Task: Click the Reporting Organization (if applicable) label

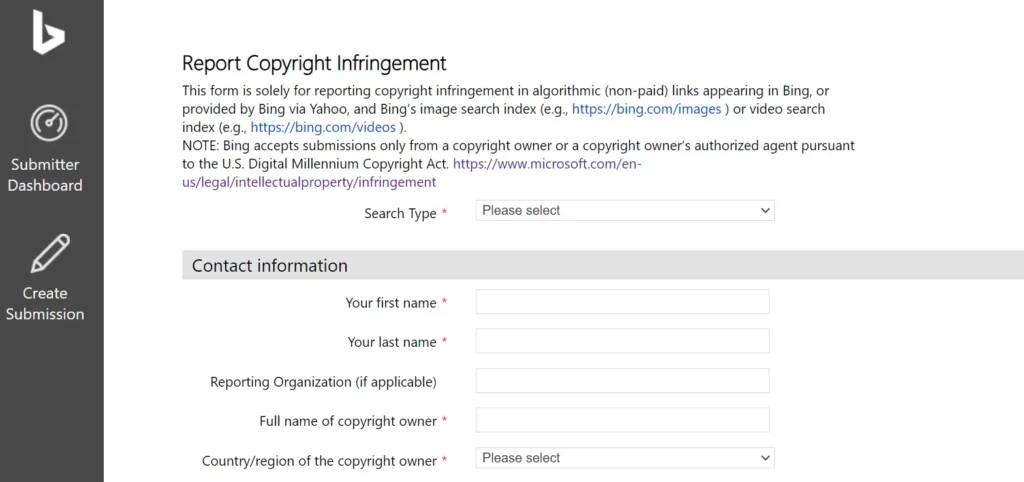Action: 323,382
